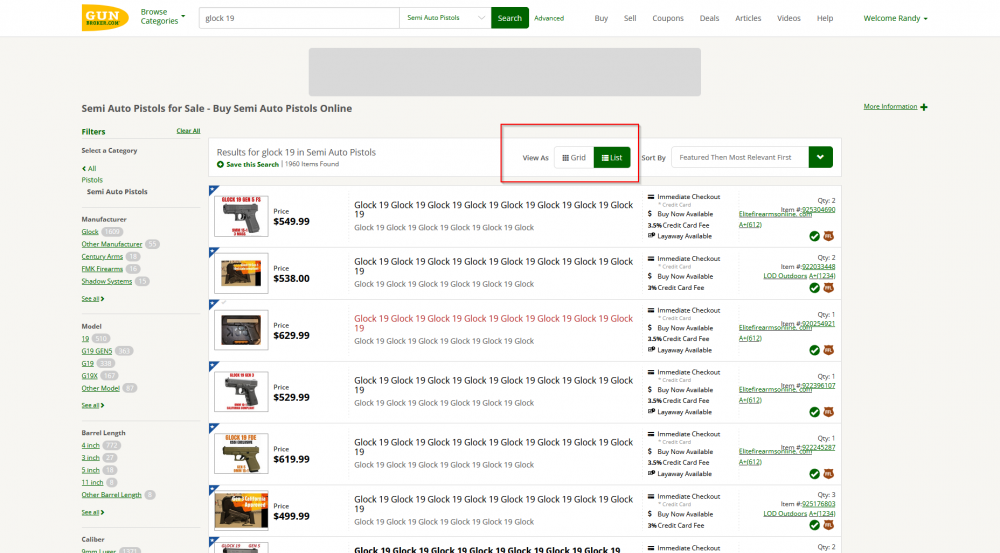Open thumbnail of $499.99 listing

click(x=241, y=510)
